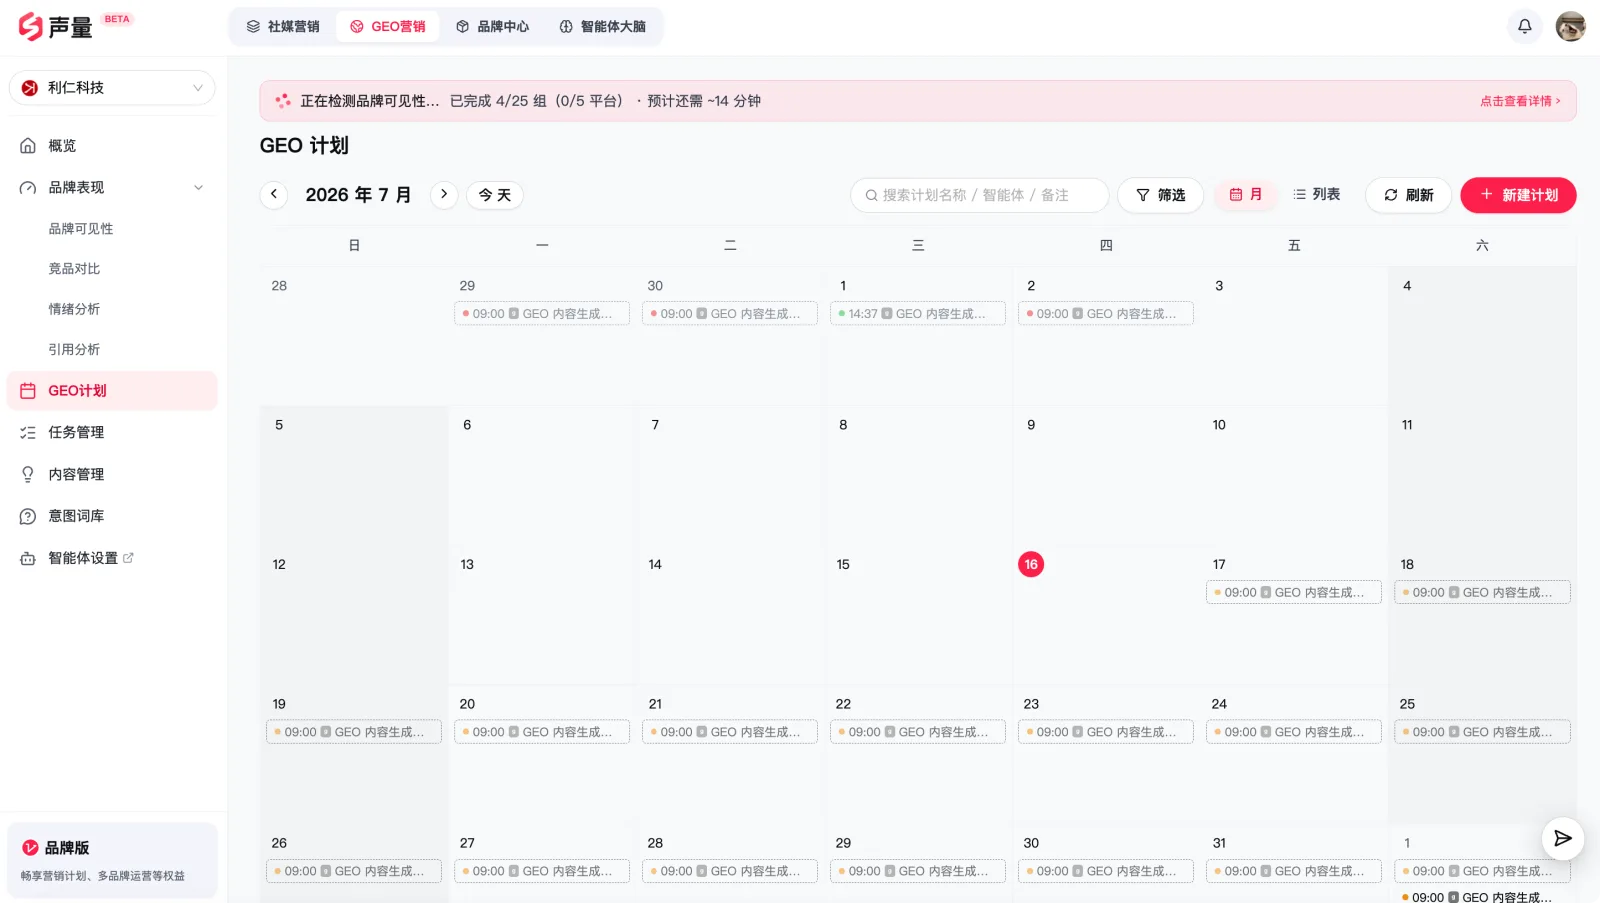Go to previous month arrow
Image resolution: width=1600 pixels, height=903 pixels.
274,194
